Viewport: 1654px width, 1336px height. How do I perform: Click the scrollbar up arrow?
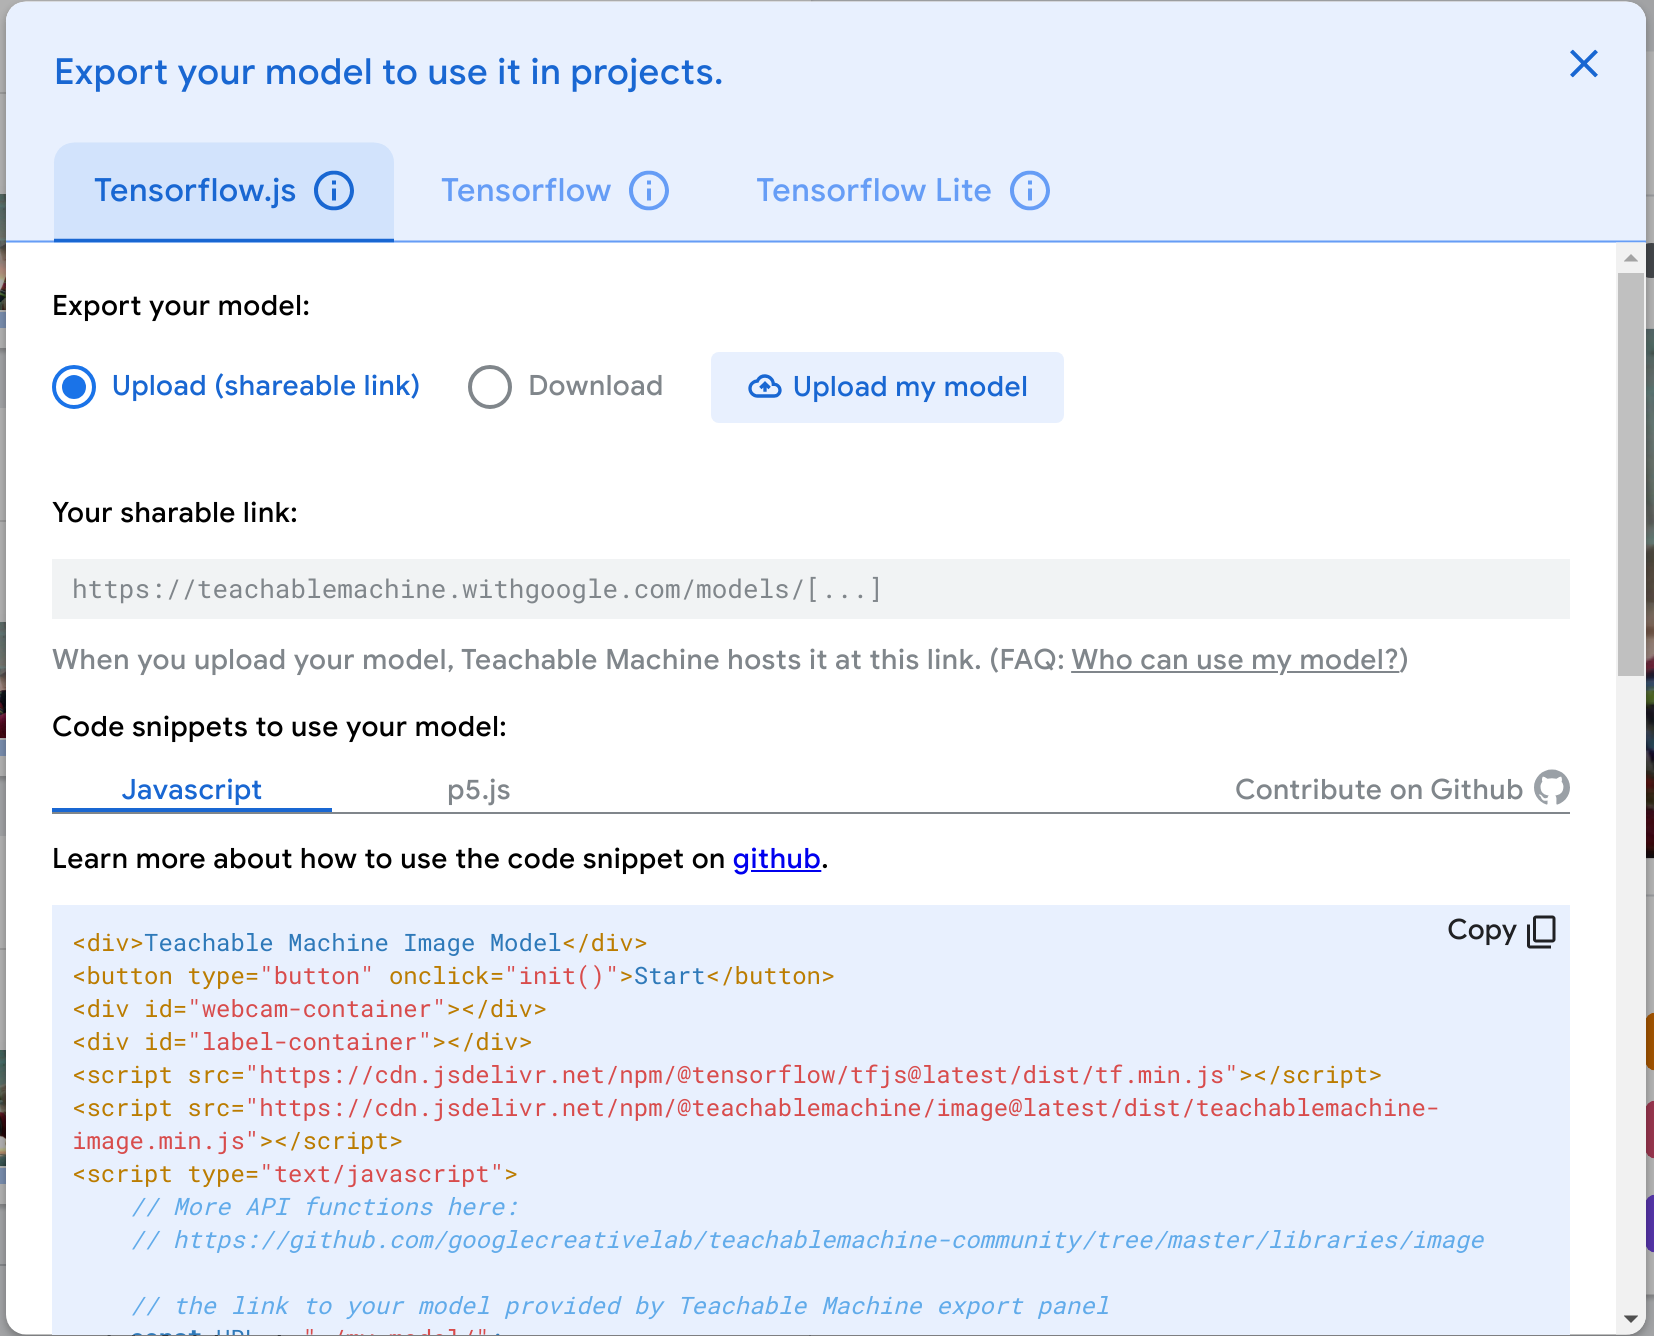coord(1631,257)
